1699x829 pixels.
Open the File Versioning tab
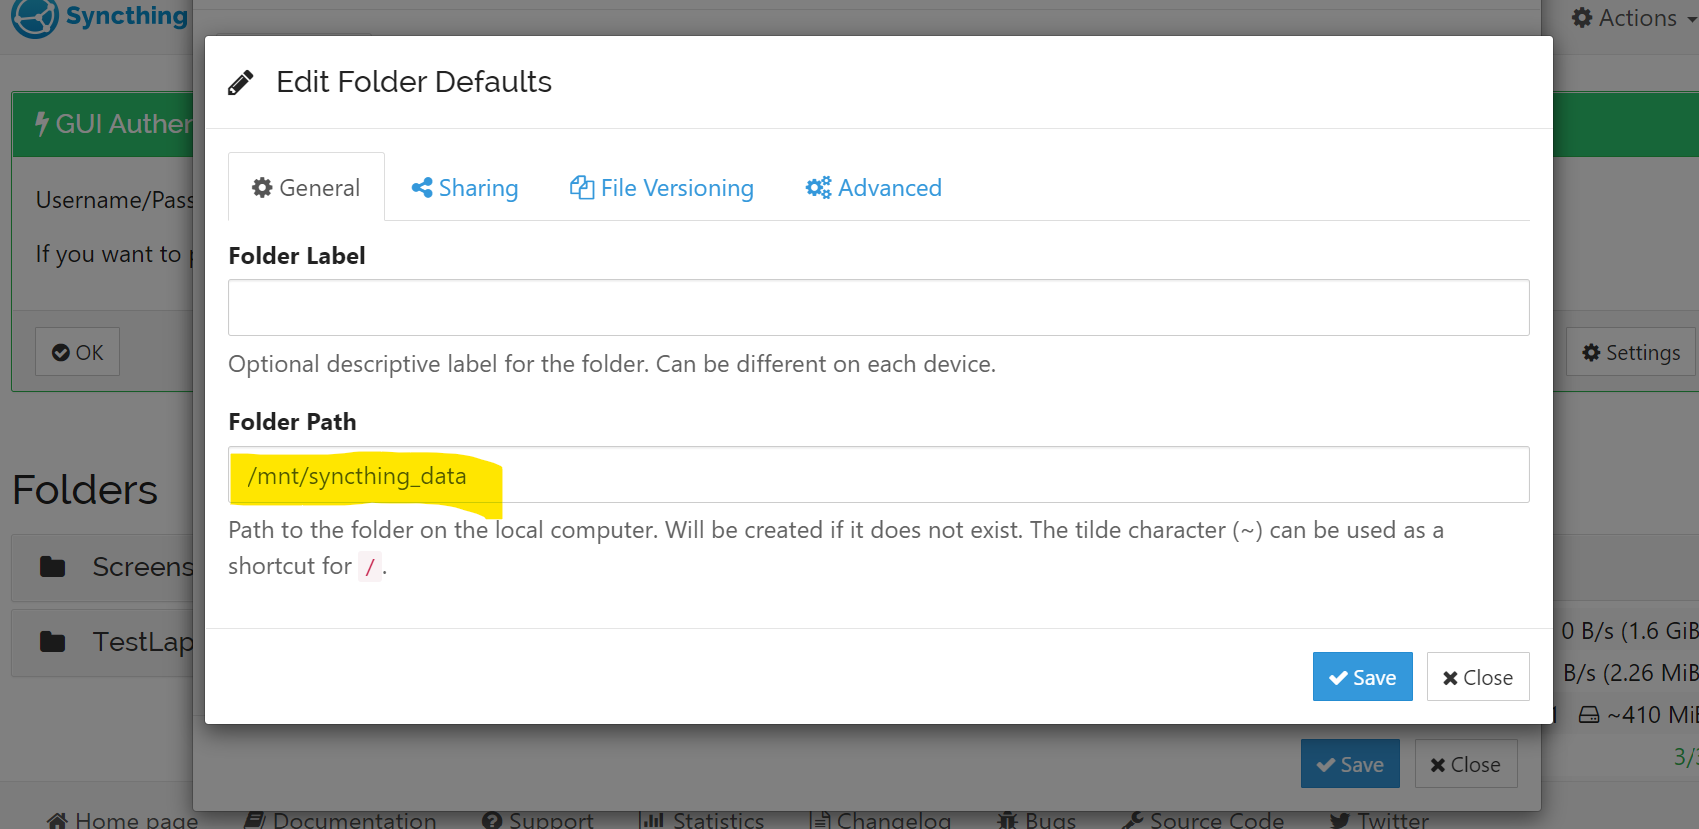click(662, 188)
